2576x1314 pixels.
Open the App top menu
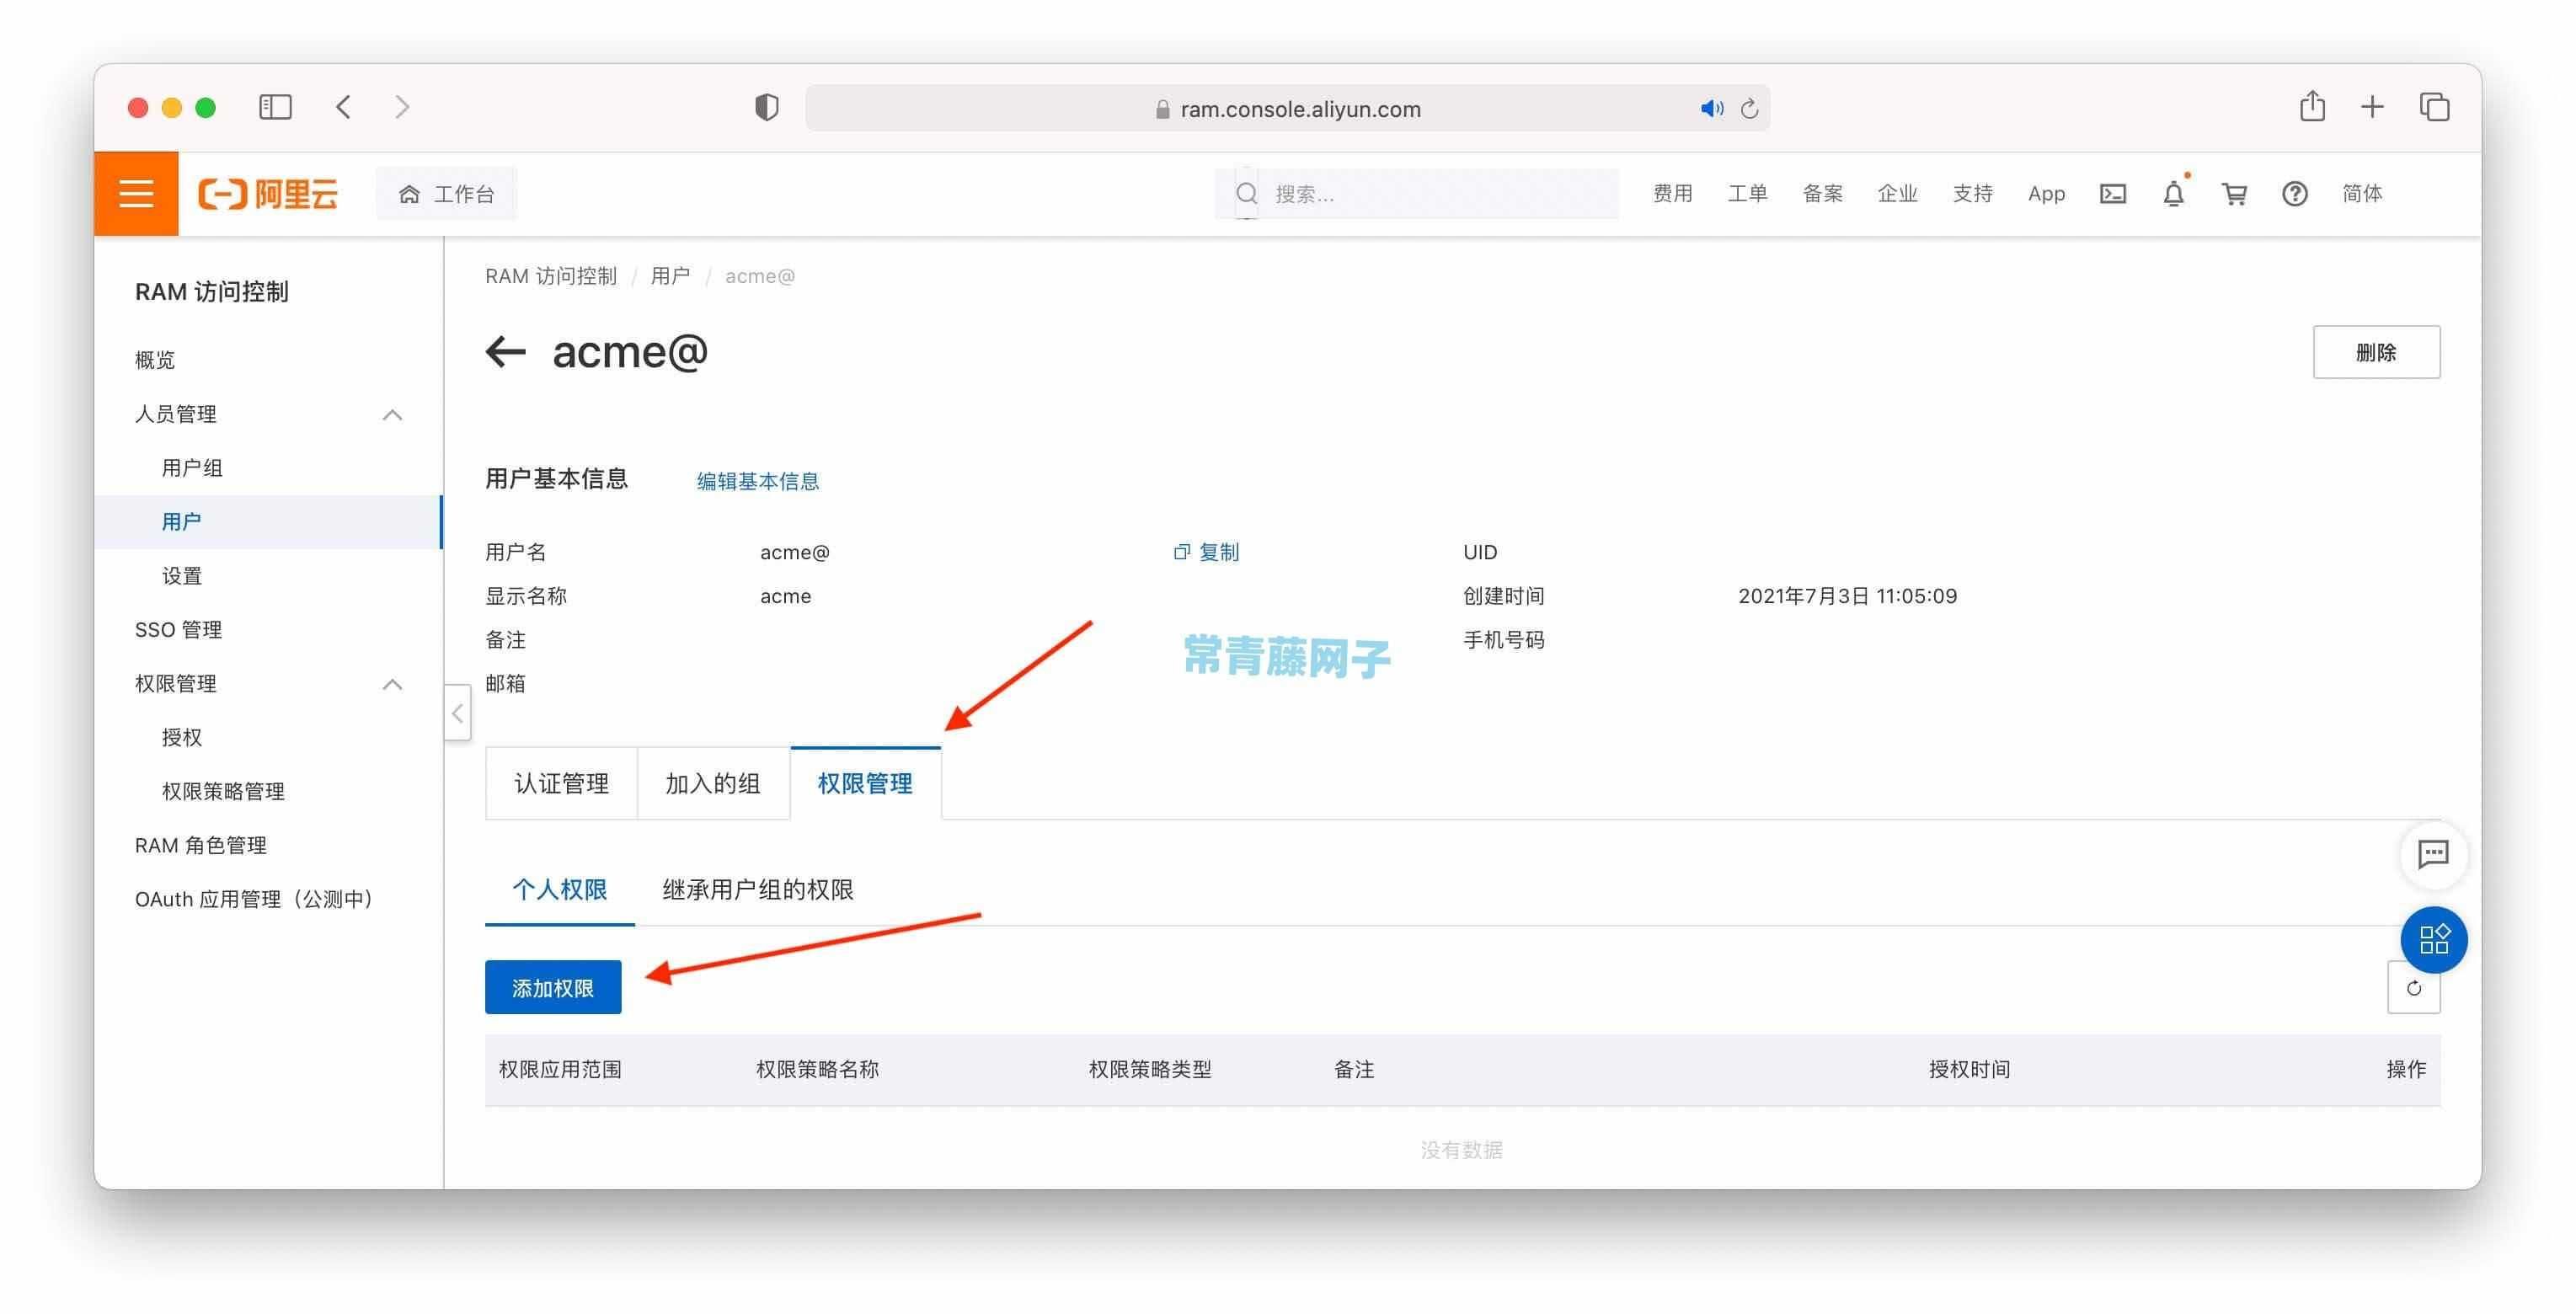[x=2046, y=194]
